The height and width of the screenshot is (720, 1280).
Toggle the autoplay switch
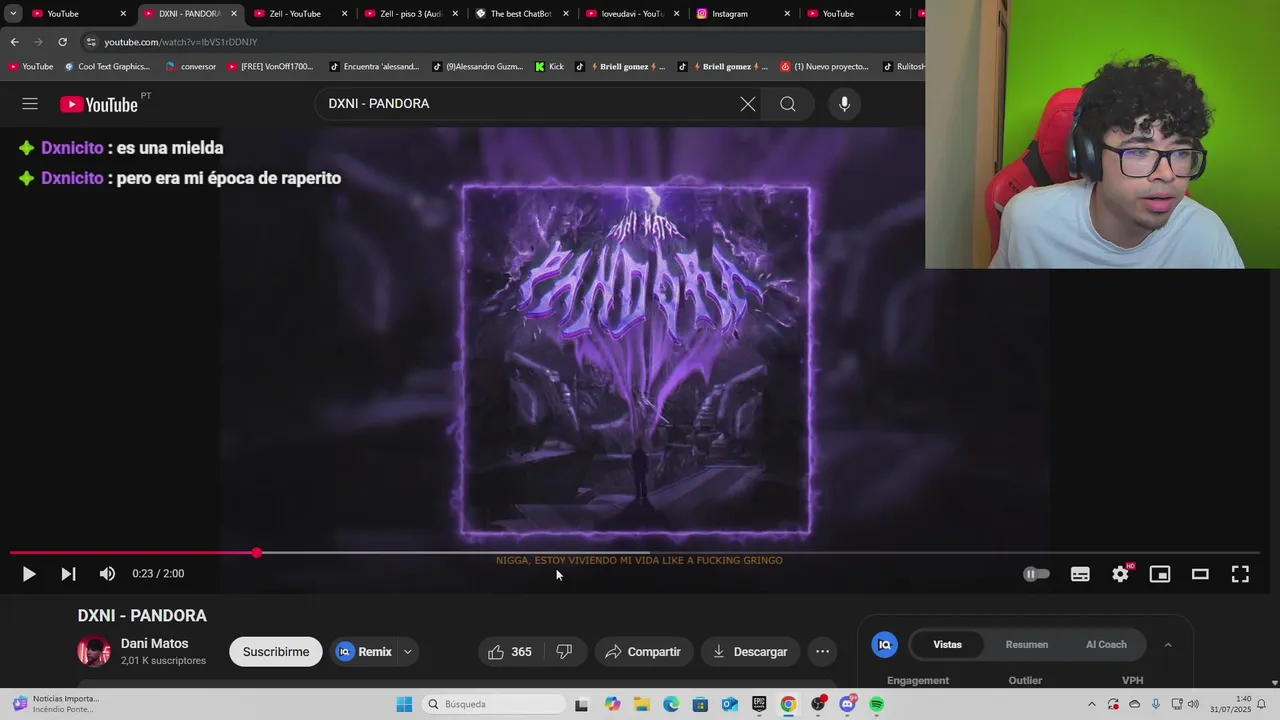click(x=1036, y=574)
